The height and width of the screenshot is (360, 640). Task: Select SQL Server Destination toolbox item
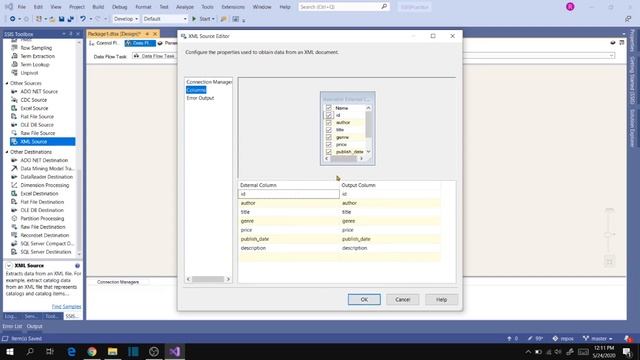(46, 252)
